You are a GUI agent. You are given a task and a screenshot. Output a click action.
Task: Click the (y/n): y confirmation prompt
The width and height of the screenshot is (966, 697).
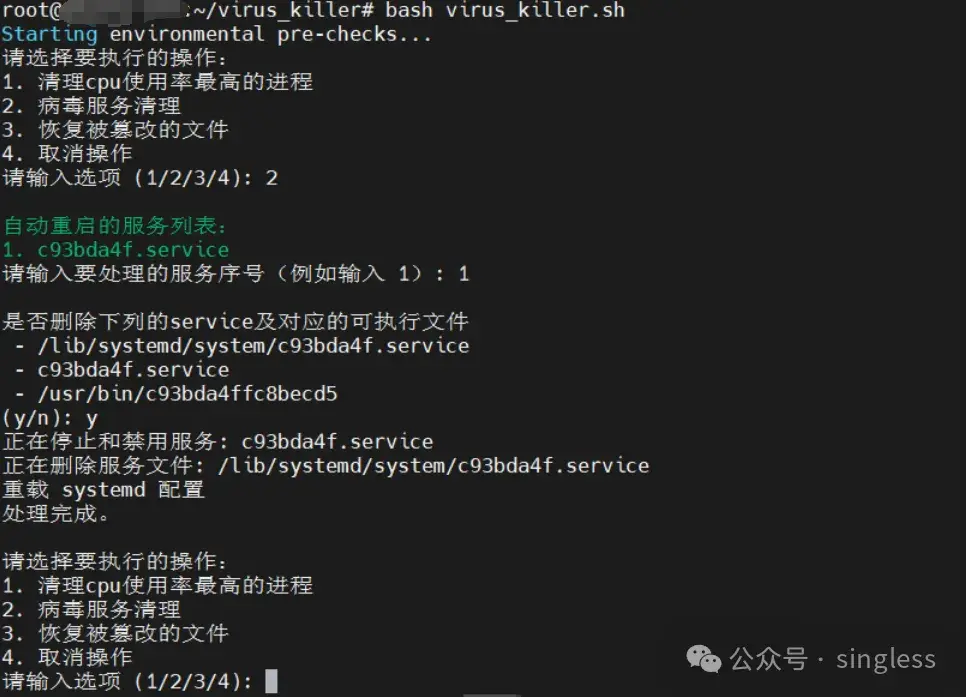click(x=50, y=417)
